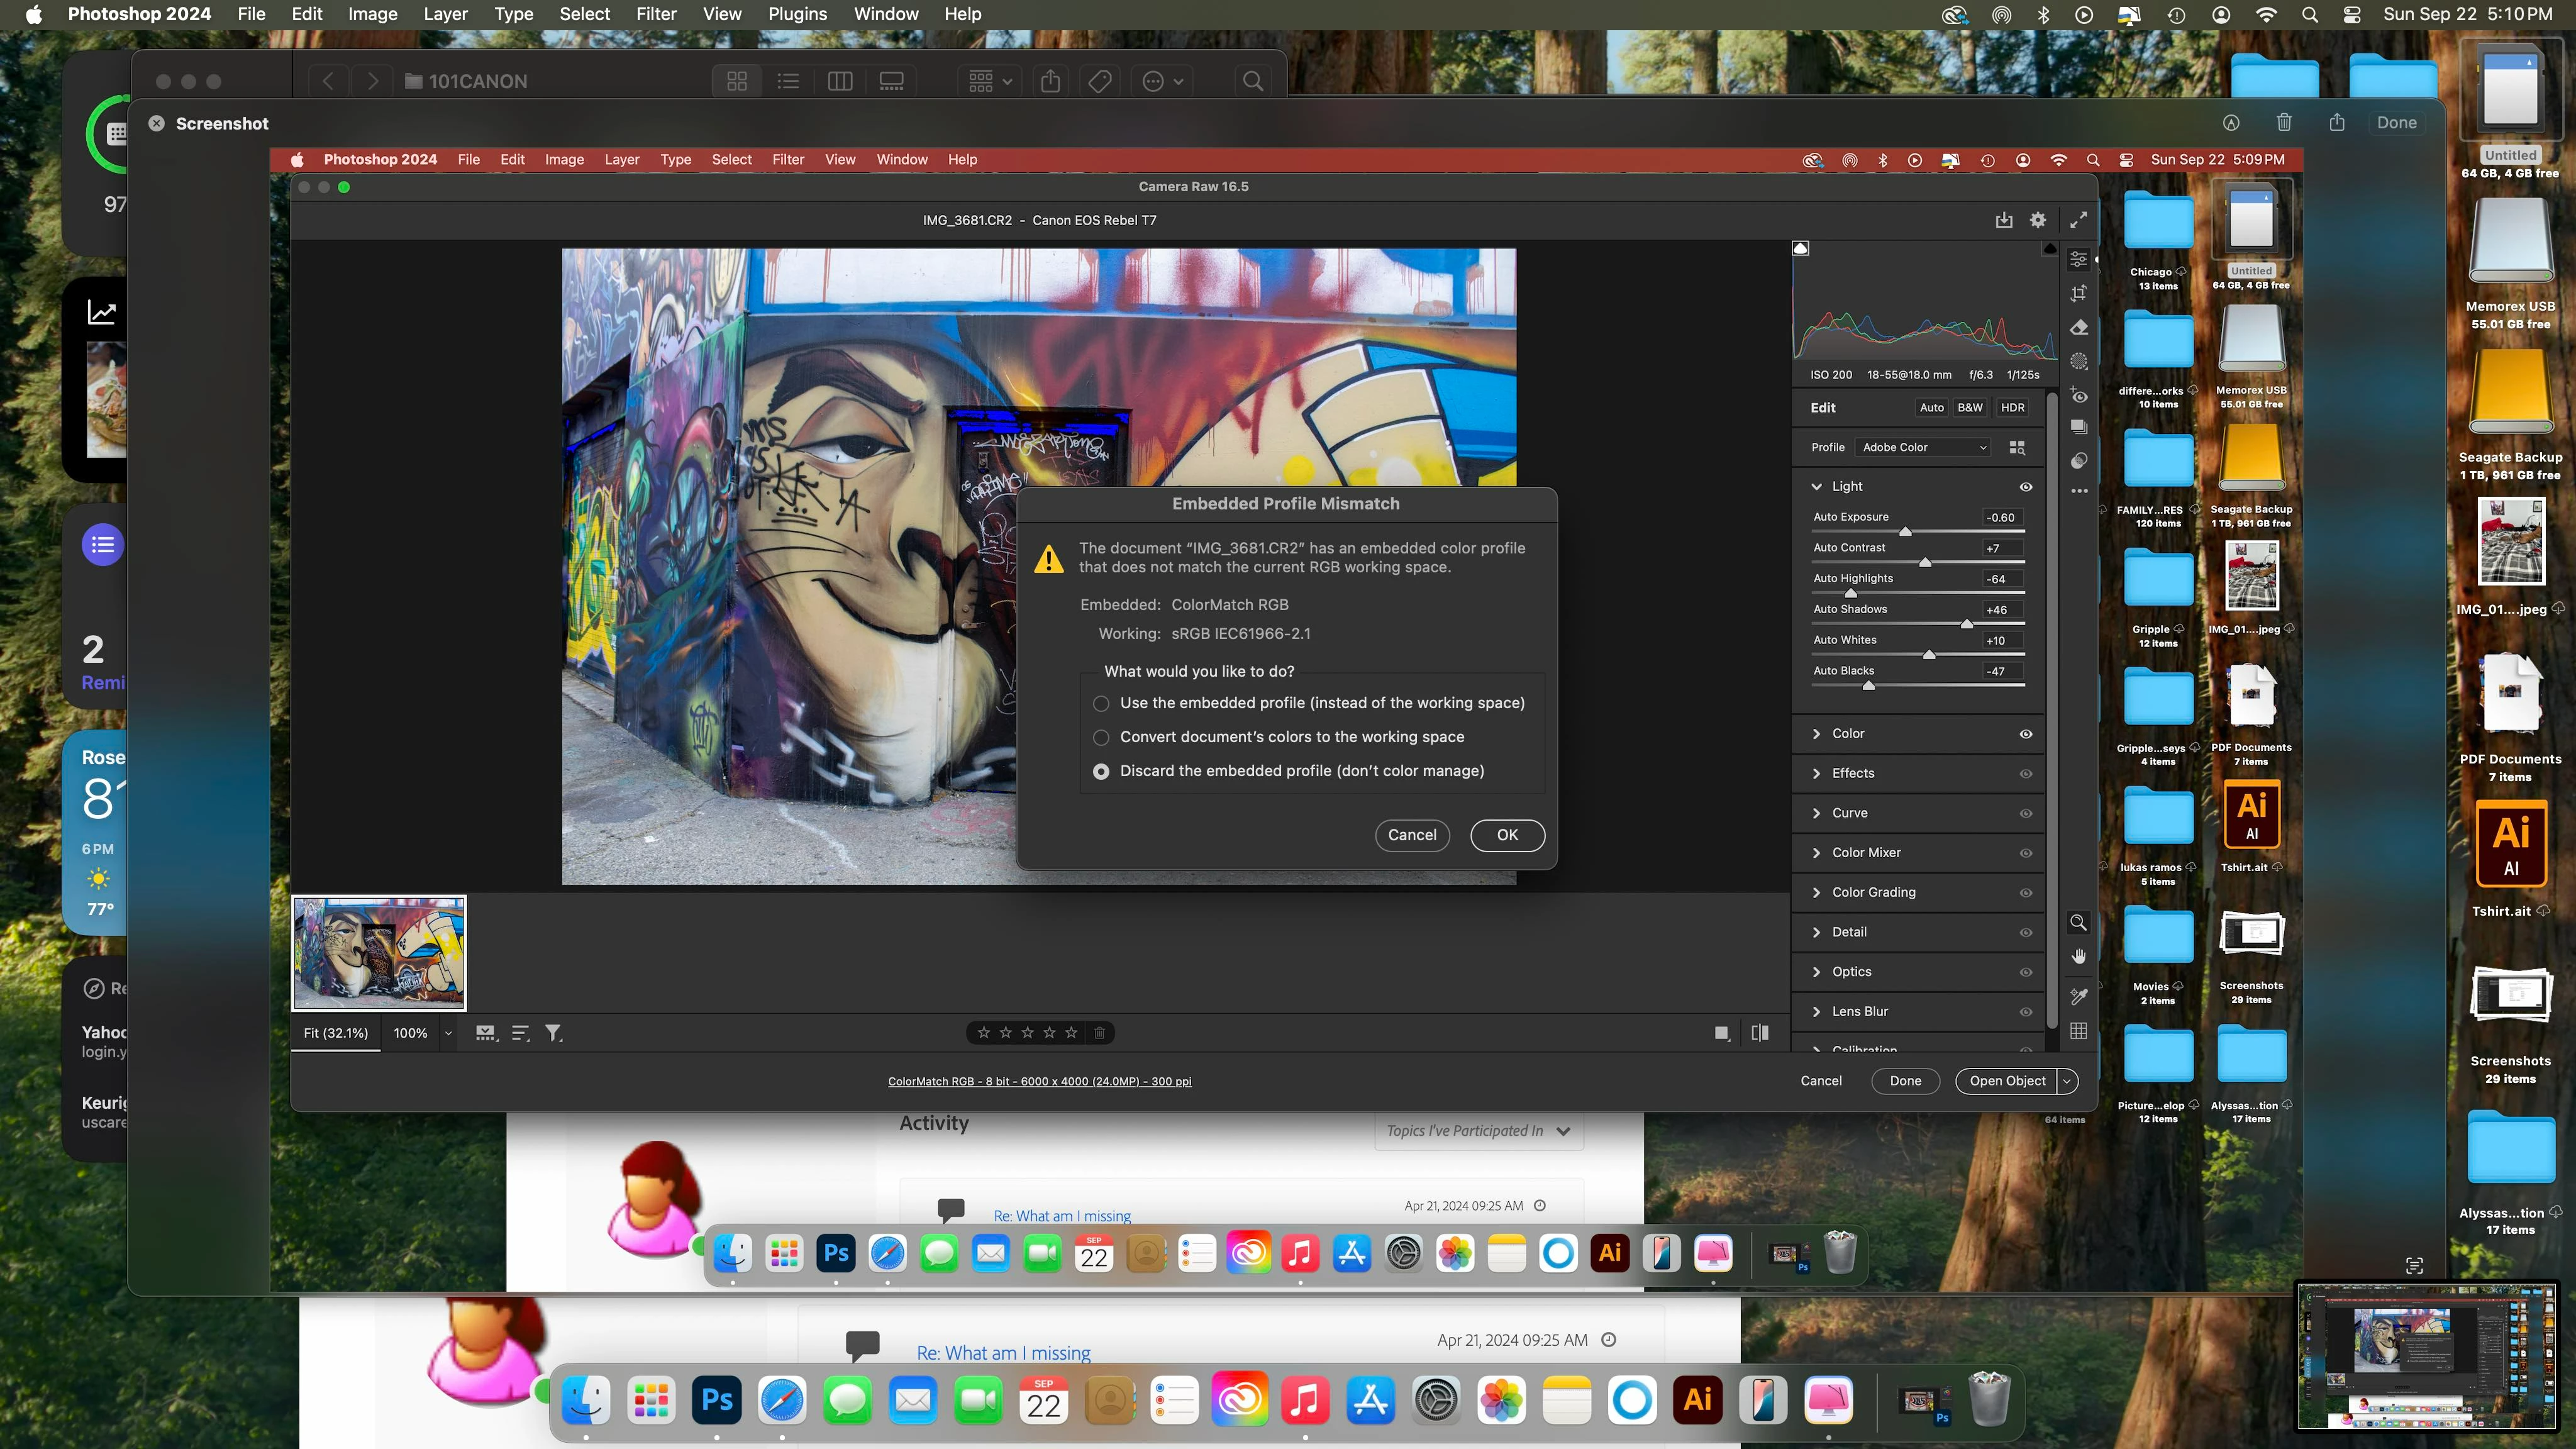Open Camera Raw preferences gear
Image resolution: width=2576 pixels, height=1449 pixels.
(x=2038, y=220)
